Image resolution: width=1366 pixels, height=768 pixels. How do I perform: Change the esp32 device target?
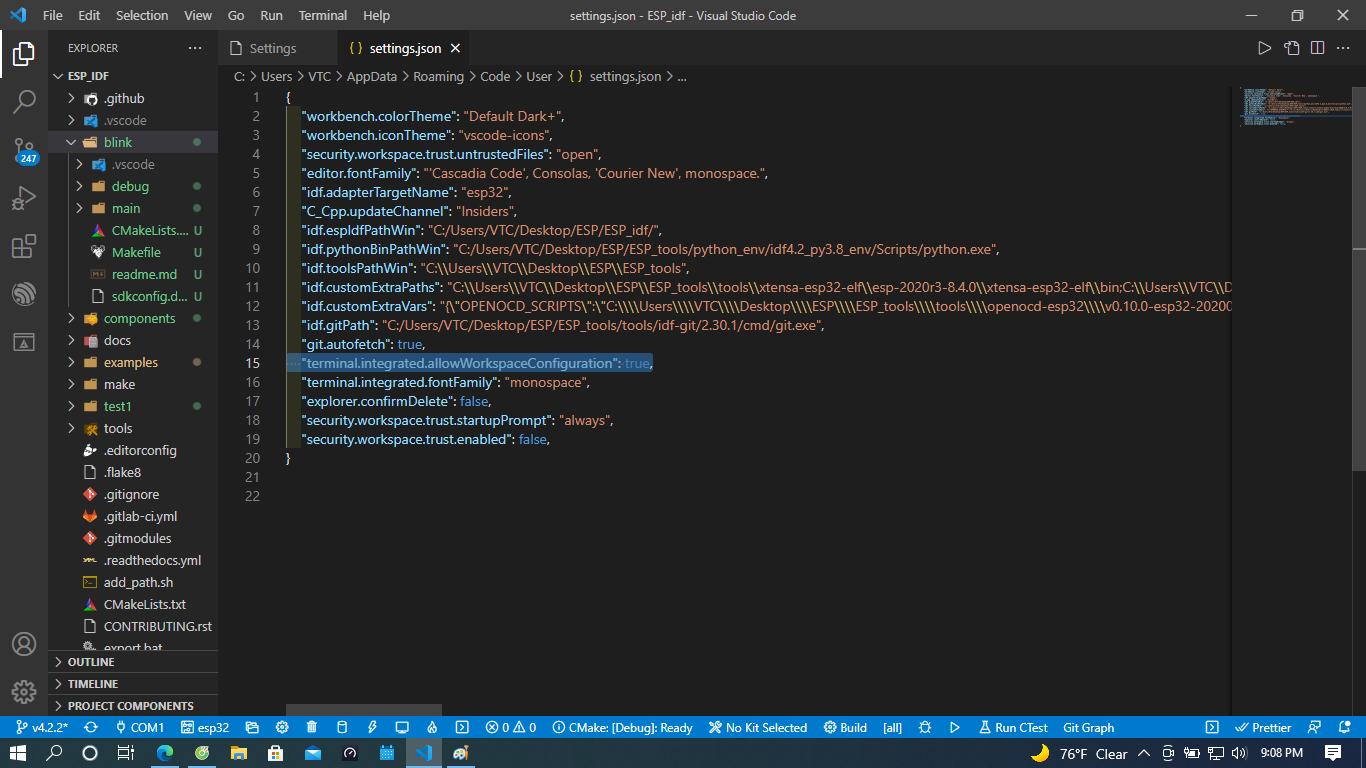[x=205, y=727]
